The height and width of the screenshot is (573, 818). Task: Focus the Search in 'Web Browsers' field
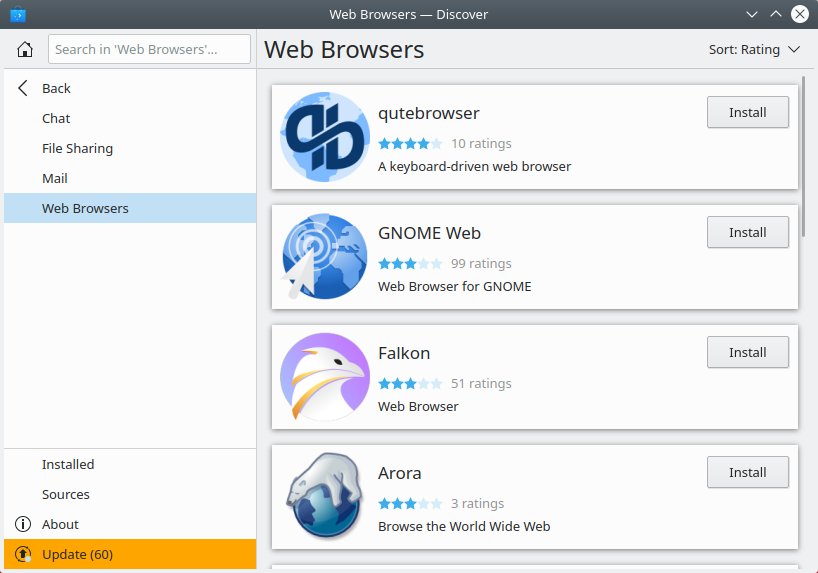[x=149, y=49]
